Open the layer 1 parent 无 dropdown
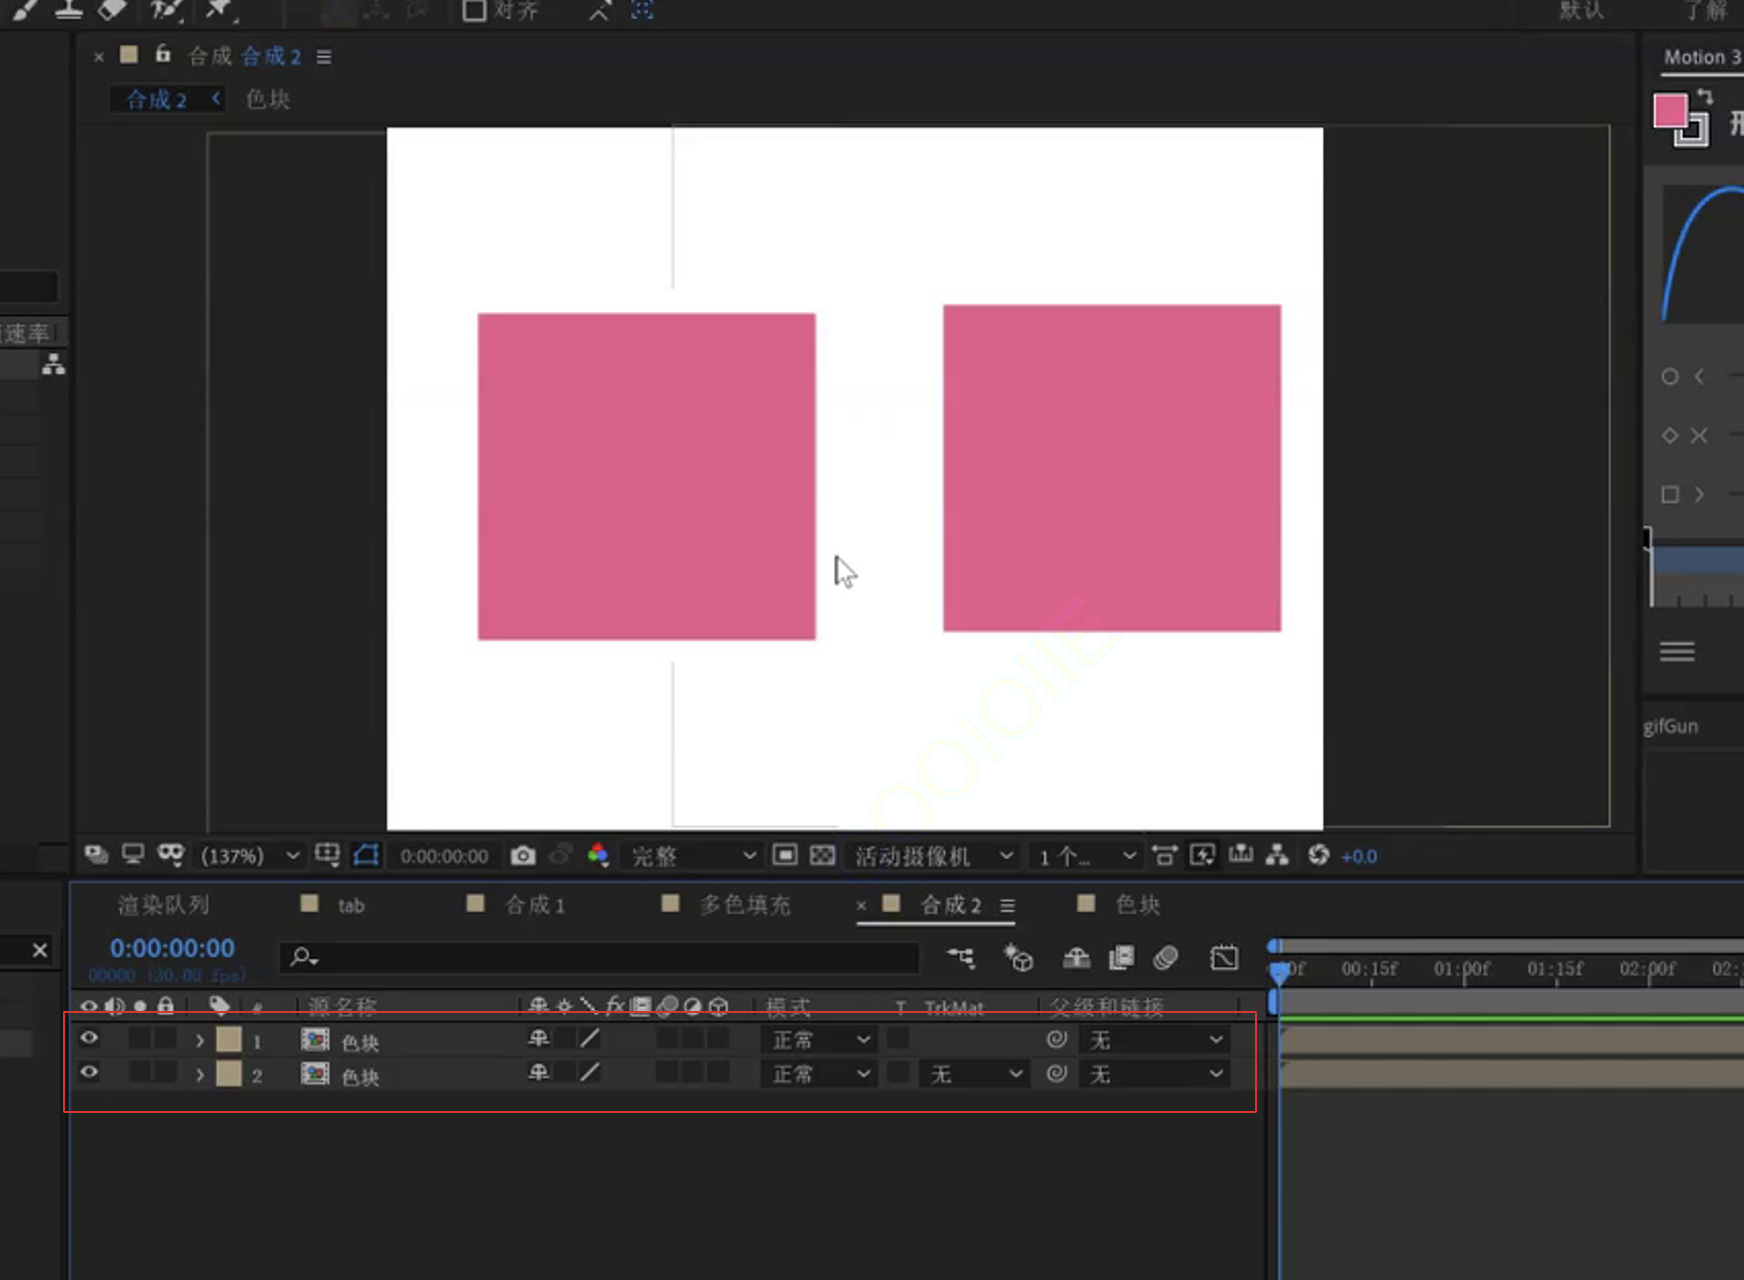This screenshot has height=1280, width=1744. click(1155, 1040)
